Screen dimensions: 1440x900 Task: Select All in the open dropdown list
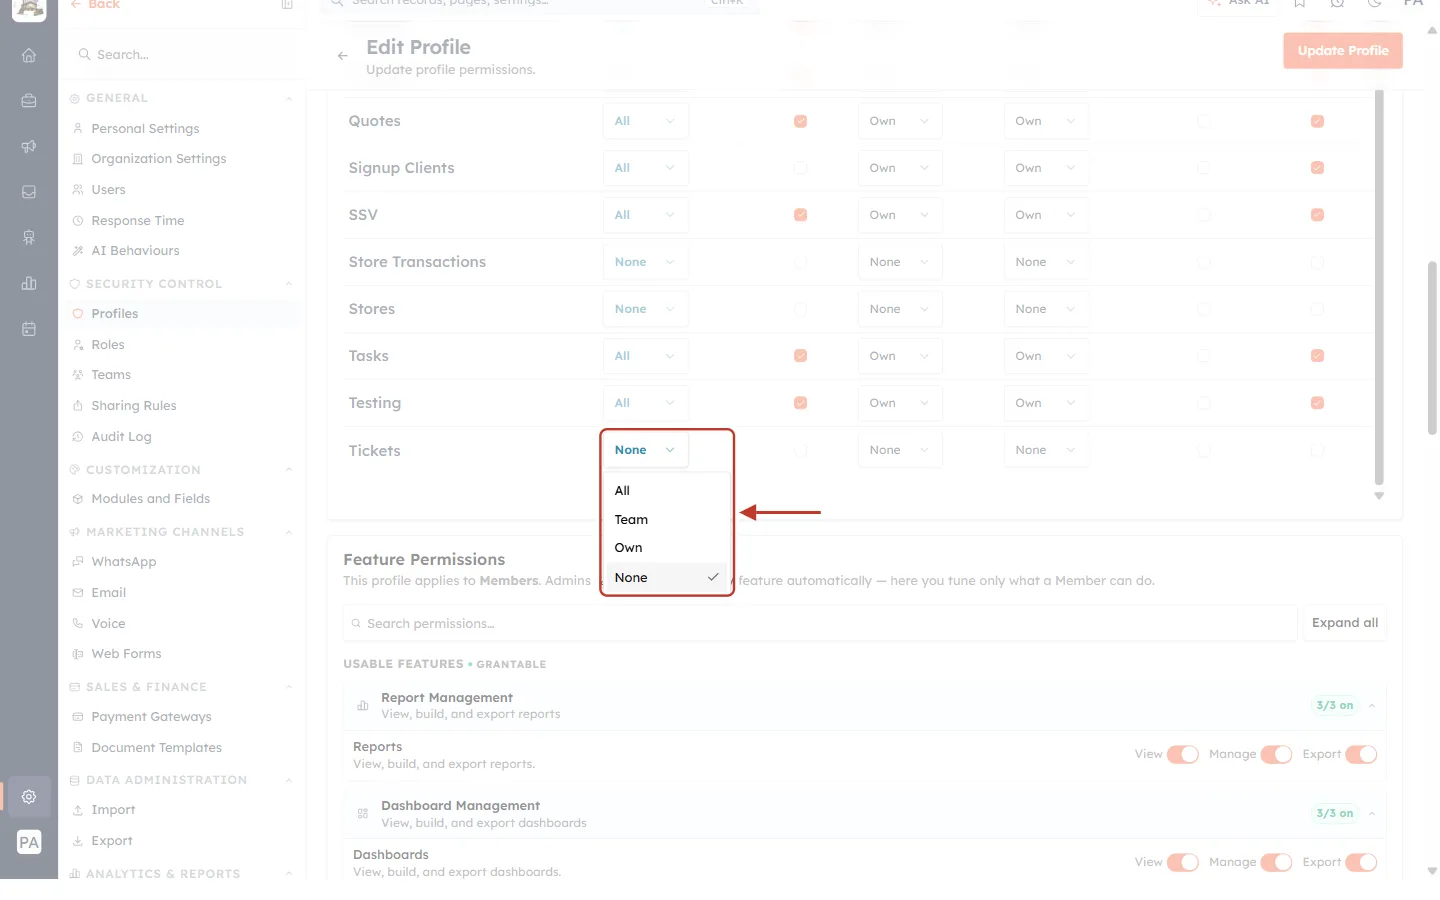(x=666, y=491)
